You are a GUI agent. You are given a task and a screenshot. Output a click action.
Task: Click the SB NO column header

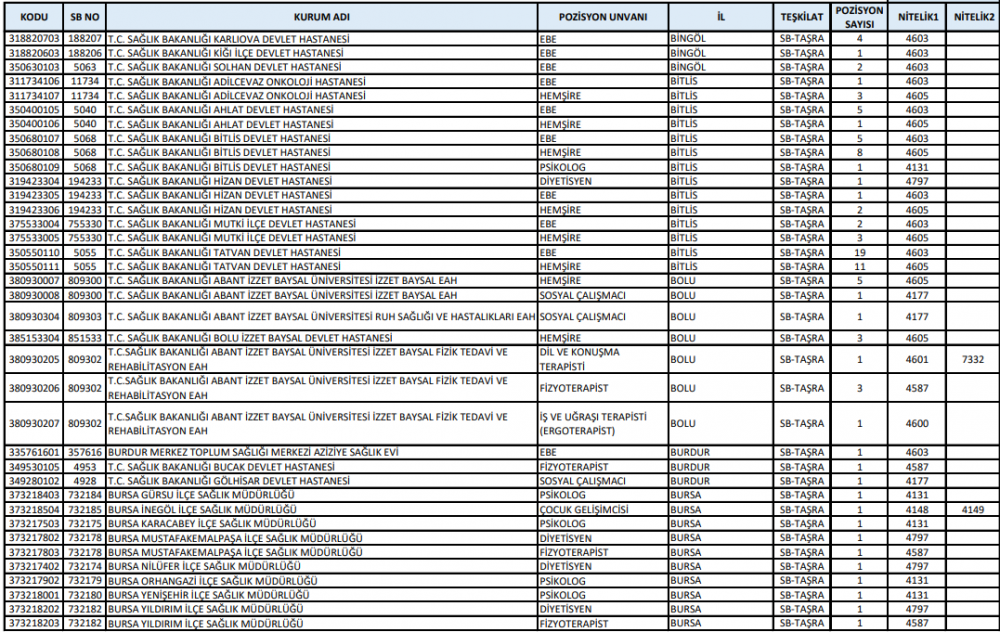point(85,17)
